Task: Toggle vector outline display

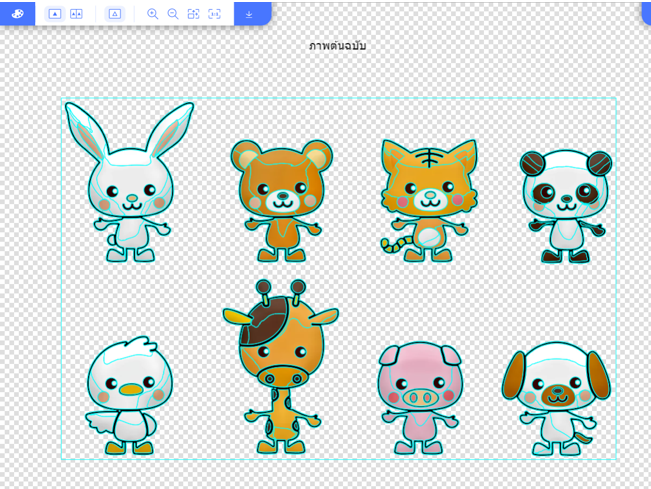Action: (115, 14)
